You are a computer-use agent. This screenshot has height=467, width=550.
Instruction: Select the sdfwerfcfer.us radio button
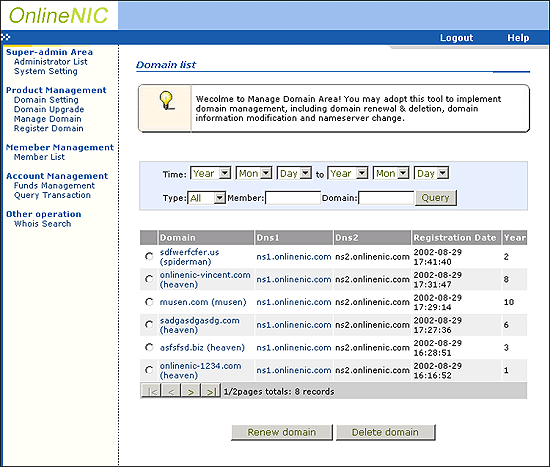click(149, 256)
